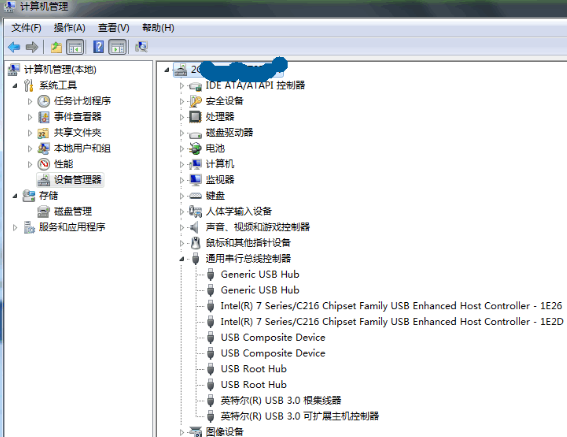Open the 文件(F) menu
Viewport: 567px width, 437px height.
(26, 28)
